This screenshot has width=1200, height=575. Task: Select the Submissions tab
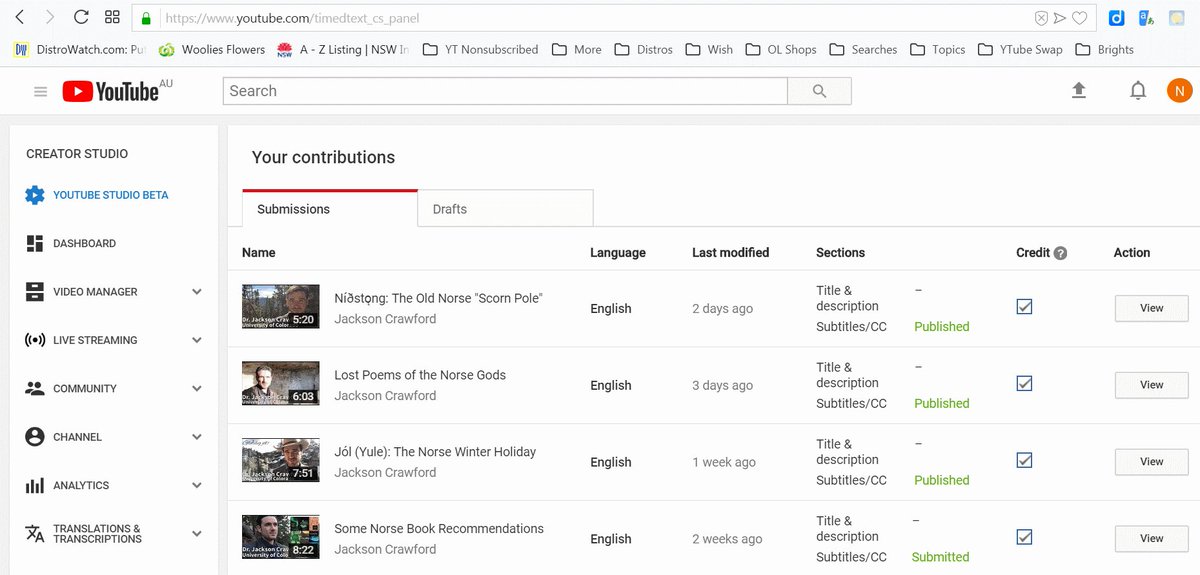[x=330, y=208]
